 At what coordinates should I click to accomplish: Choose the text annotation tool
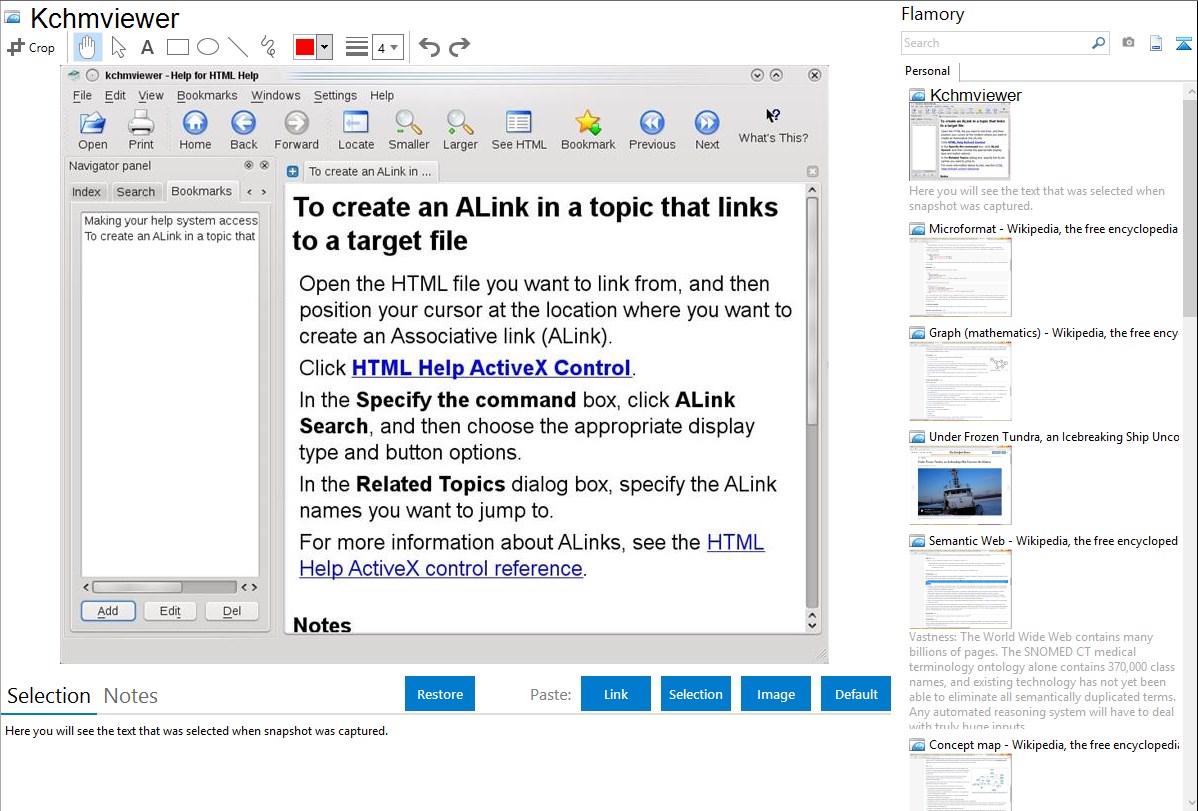(x=147, y=47)
